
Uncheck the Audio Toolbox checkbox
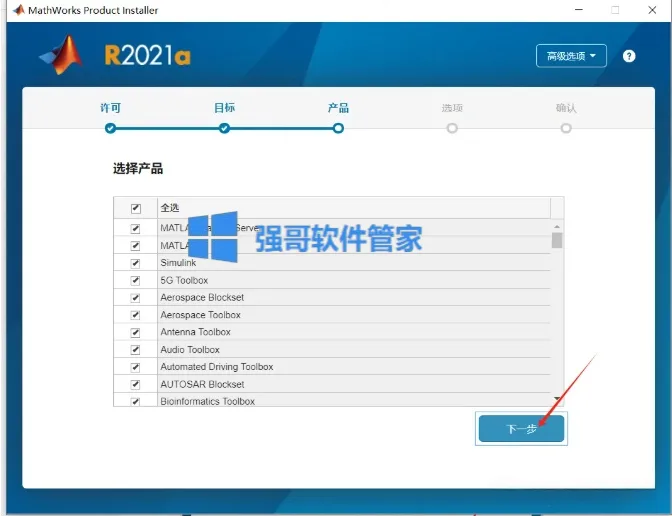135,350
